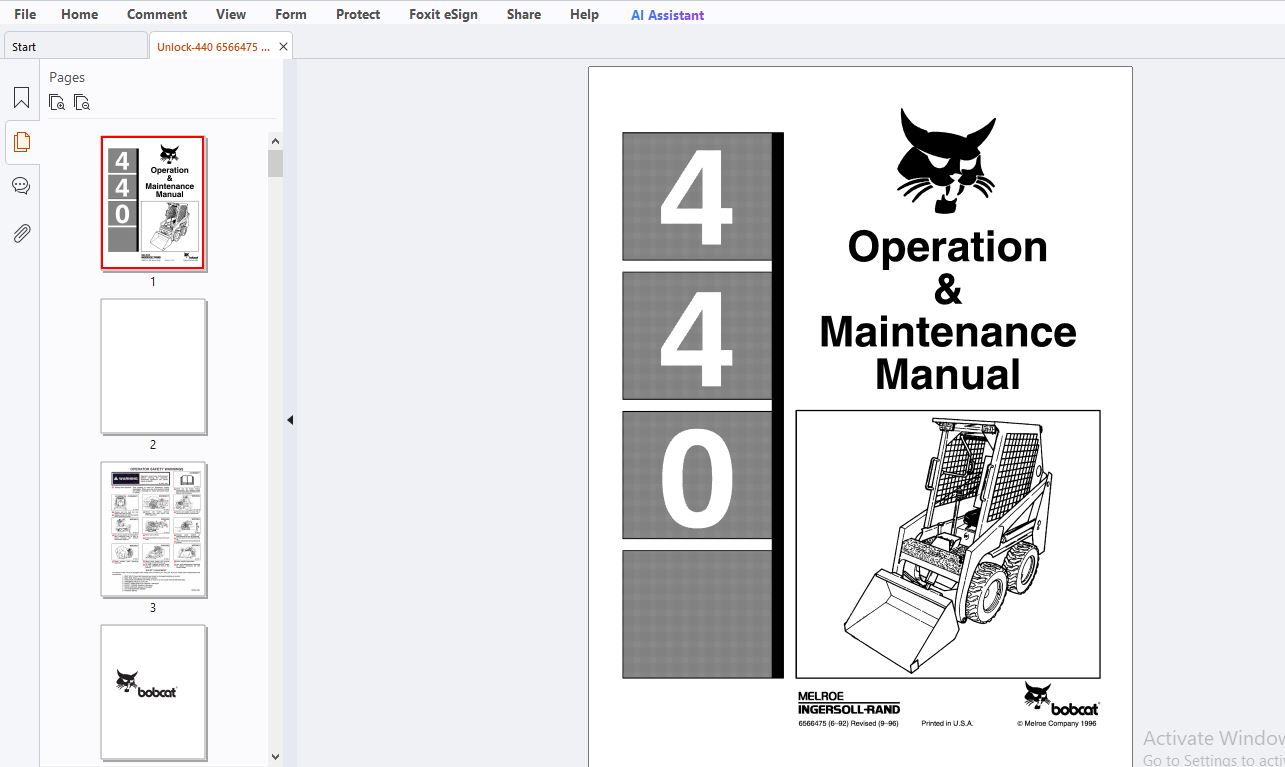Image resolution: width=1285 pixels, height=767 pixels.
Task: Click the '6566475 (6-92) Revised (9-96)' text
Action: click(x=848, y=723)
